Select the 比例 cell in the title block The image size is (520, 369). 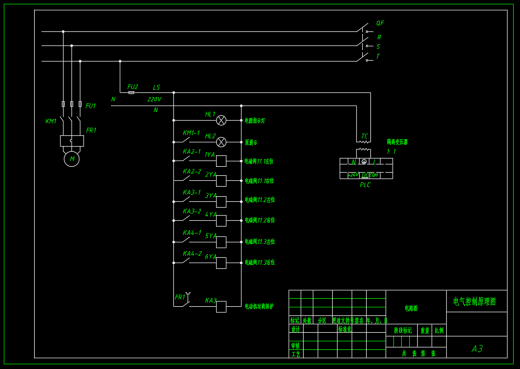pyautogui.click(x=439, y=330)
